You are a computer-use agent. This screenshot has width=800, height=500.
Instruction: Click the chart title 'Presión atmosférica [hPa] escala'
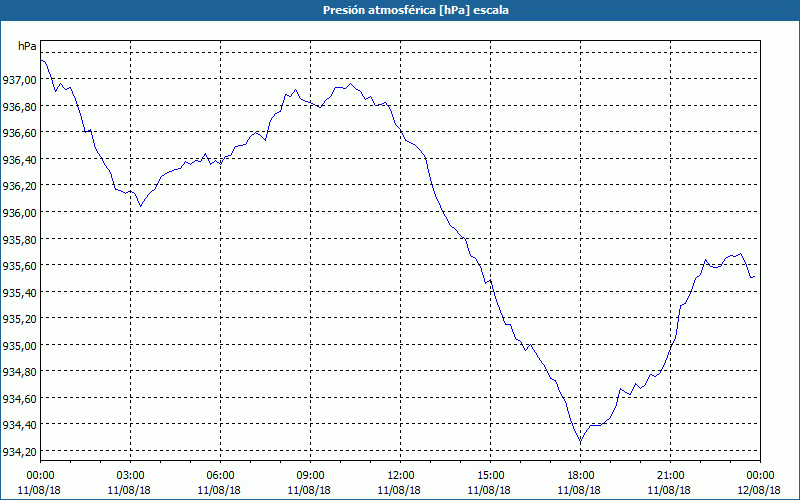[x=415, y=10]
